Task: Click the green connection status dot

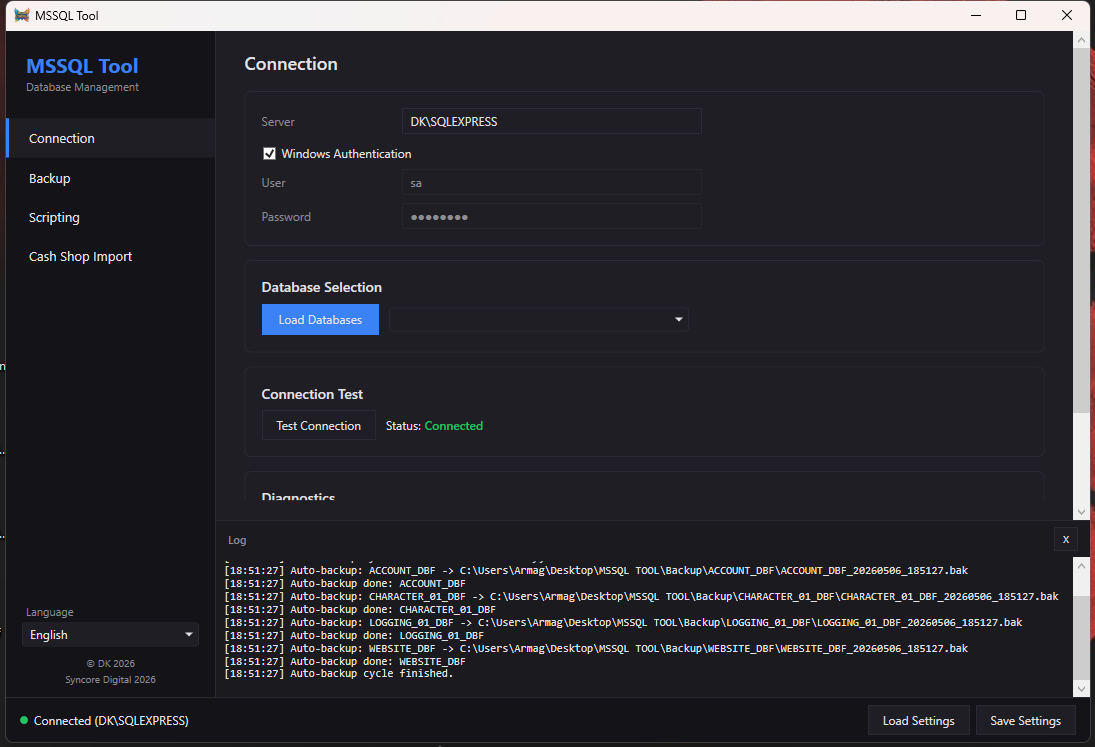Action: click(24, 720)
